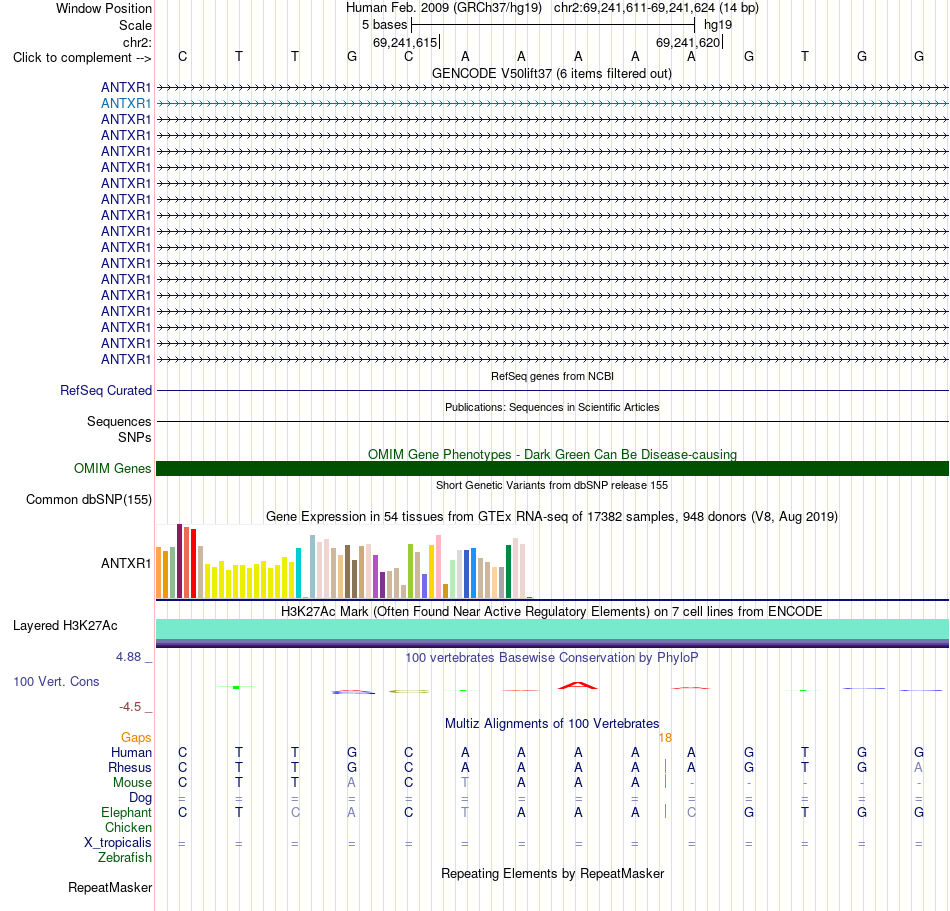Click the chr2: label beside the base ruler
Viewport: 950px width, 911px height.
(x=137, y=42)
